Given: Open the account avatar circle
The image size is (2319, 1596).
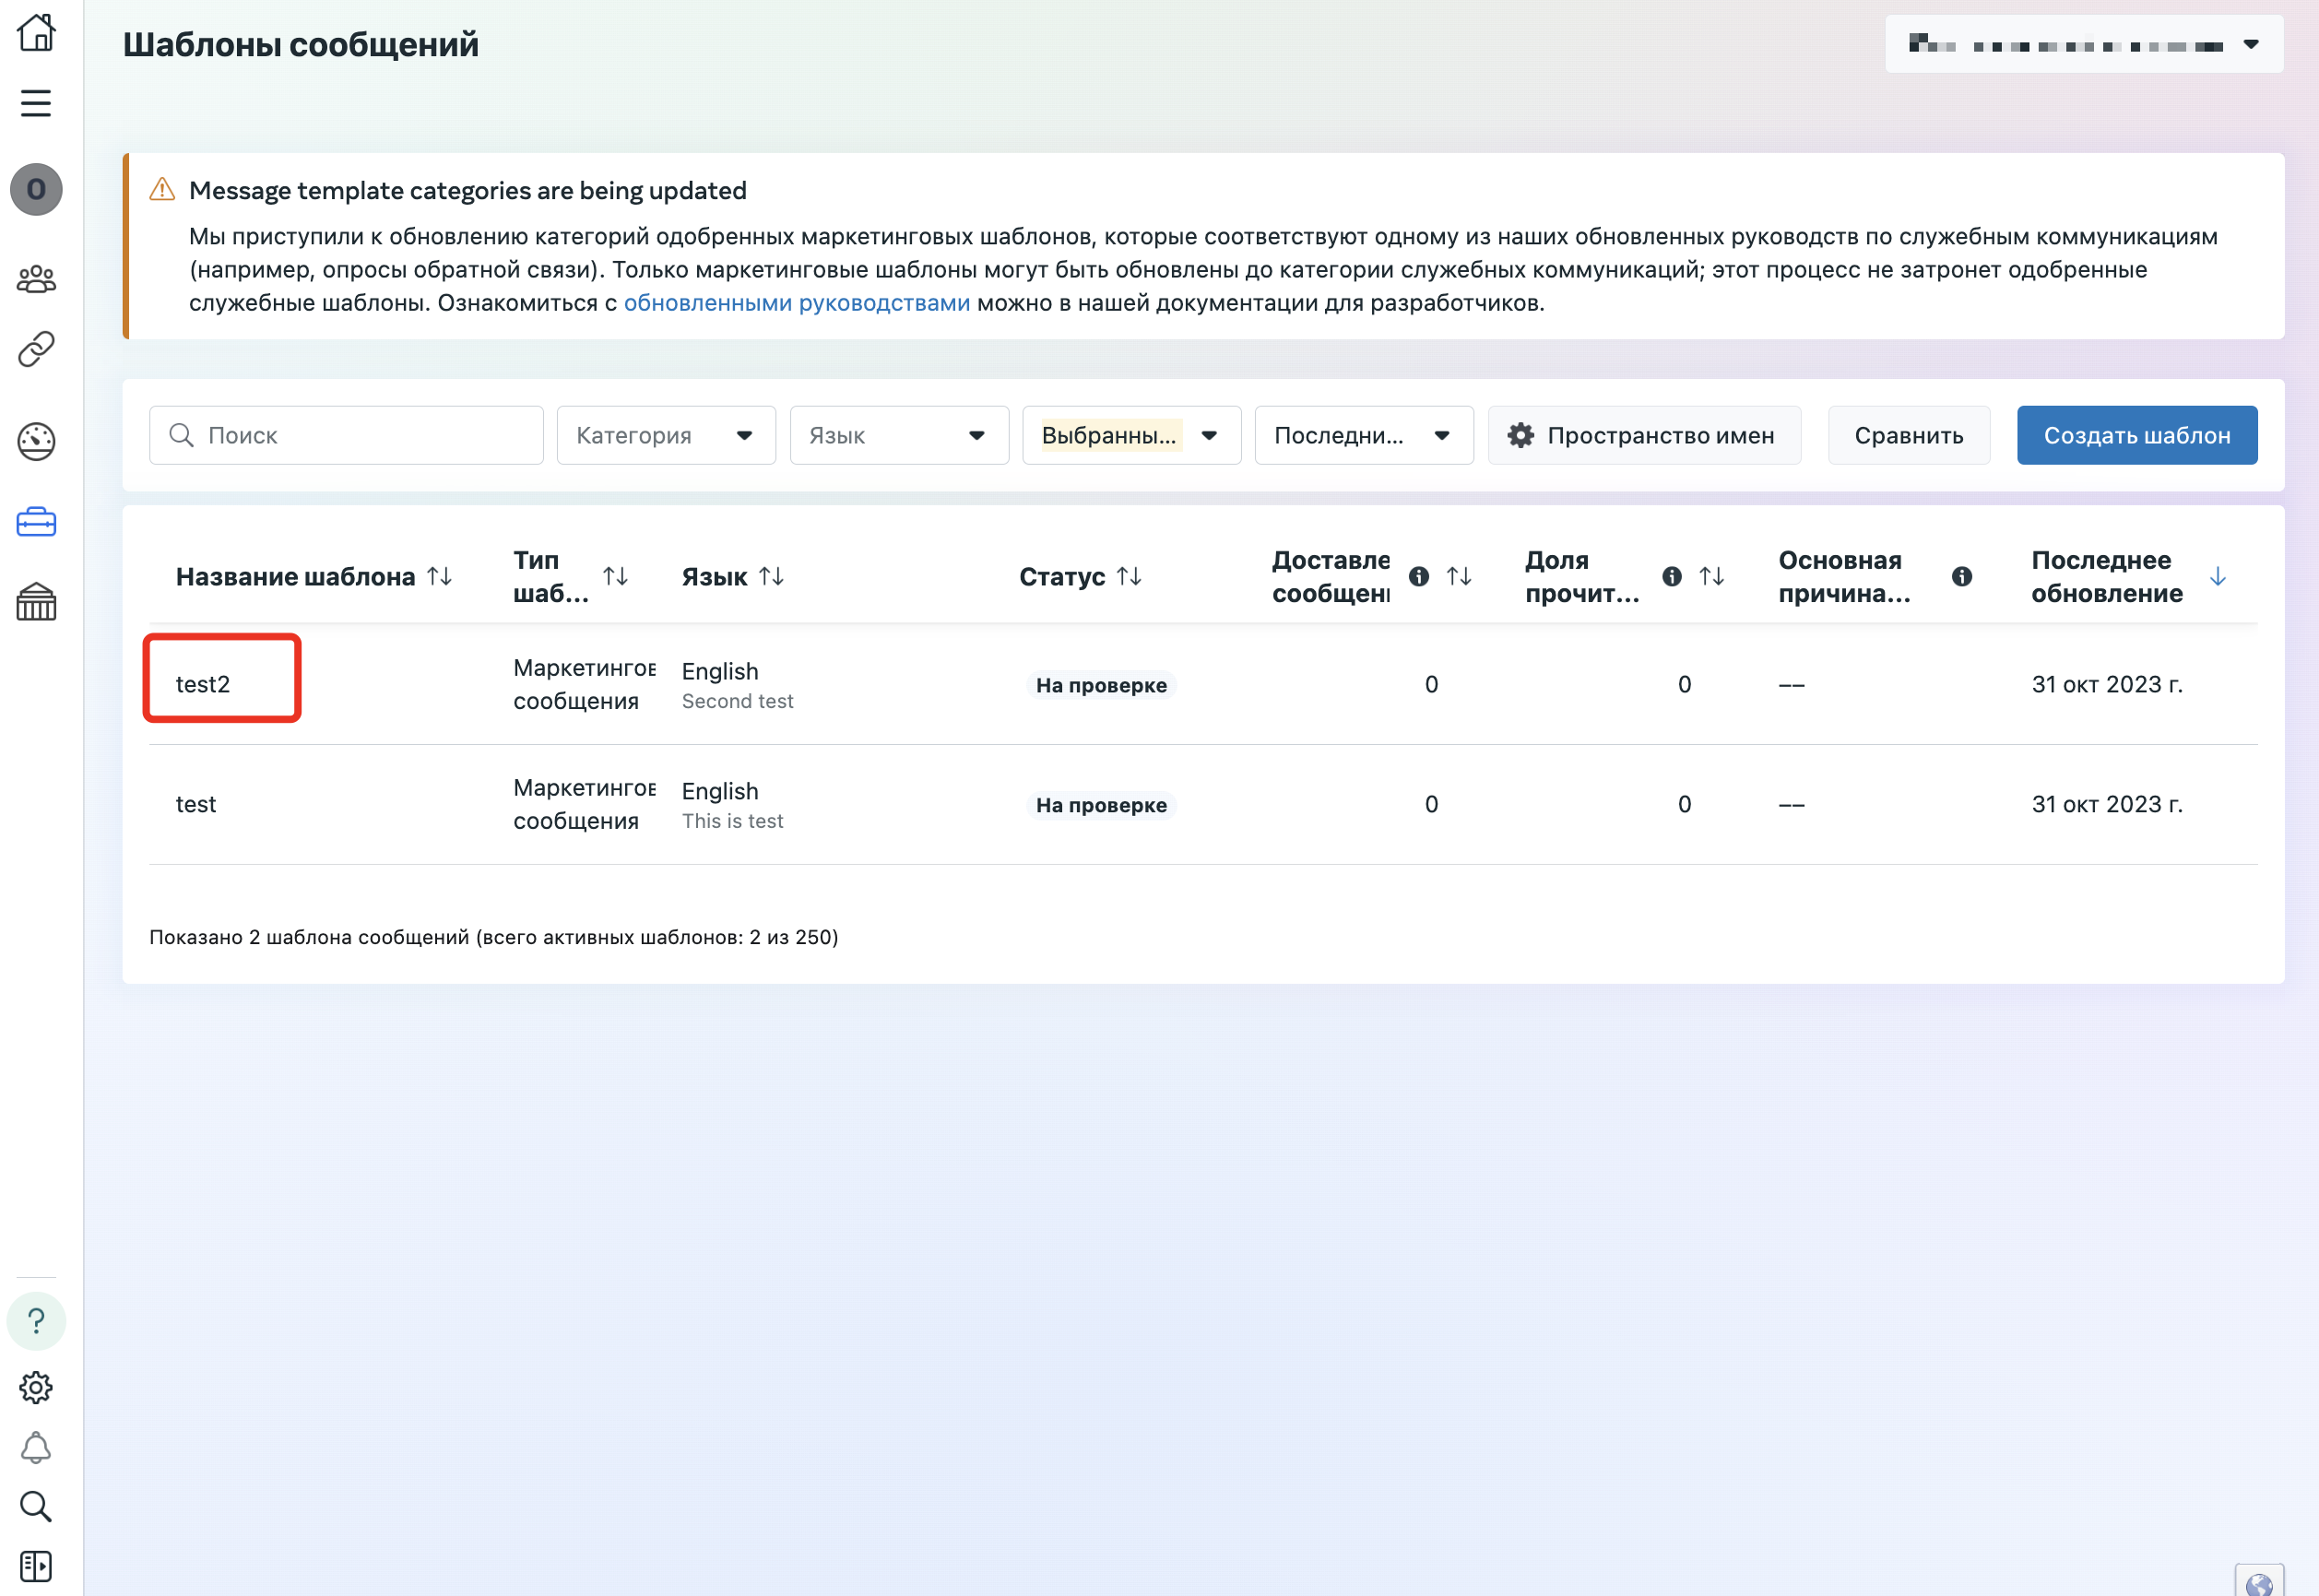Looking at the screenshot, I should [x=36, y=189].
